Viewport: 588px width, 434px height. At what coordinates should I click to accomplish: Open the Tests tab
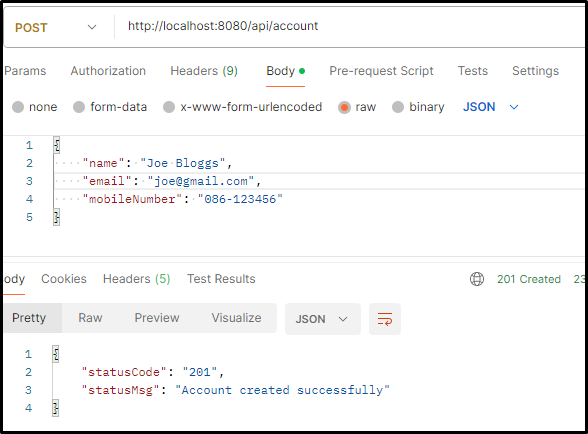[472, 71]
